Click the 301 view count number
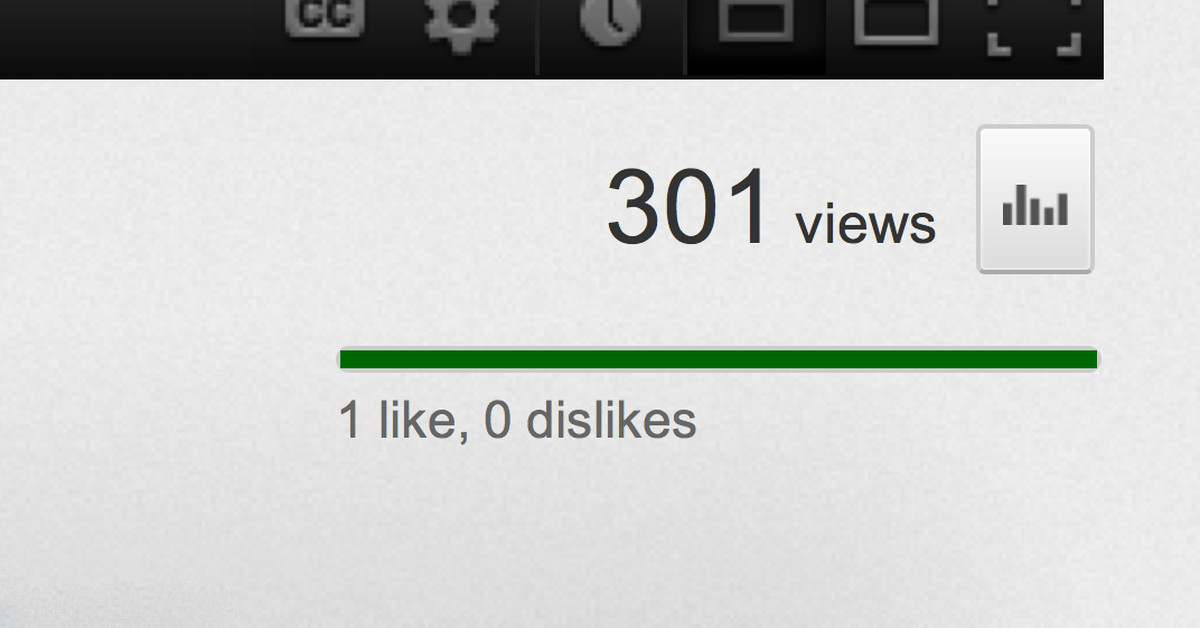1200x628 pixels. coord(689,208)
